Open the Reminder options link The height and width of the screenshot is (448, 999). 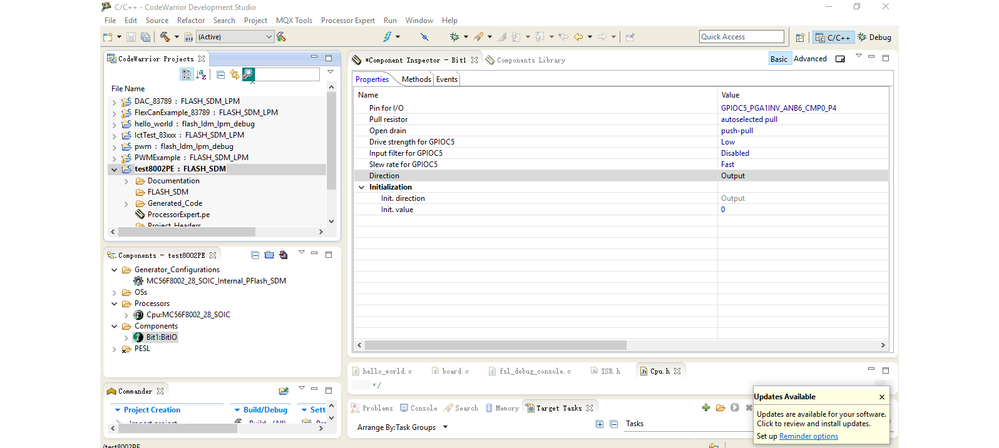(x=809, y=437)
